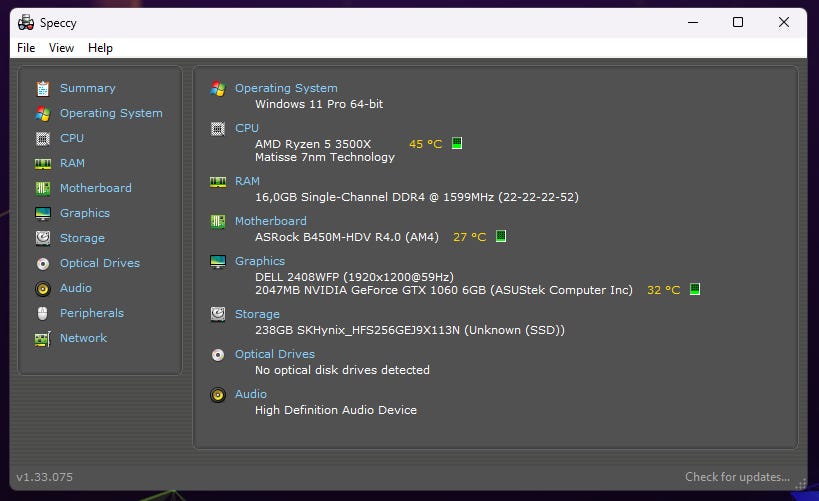The width and height of the screenshot is (819, 501).
Task: Click the NVIDIA GeForce GTX 1060 line
Action: (444, 290)
